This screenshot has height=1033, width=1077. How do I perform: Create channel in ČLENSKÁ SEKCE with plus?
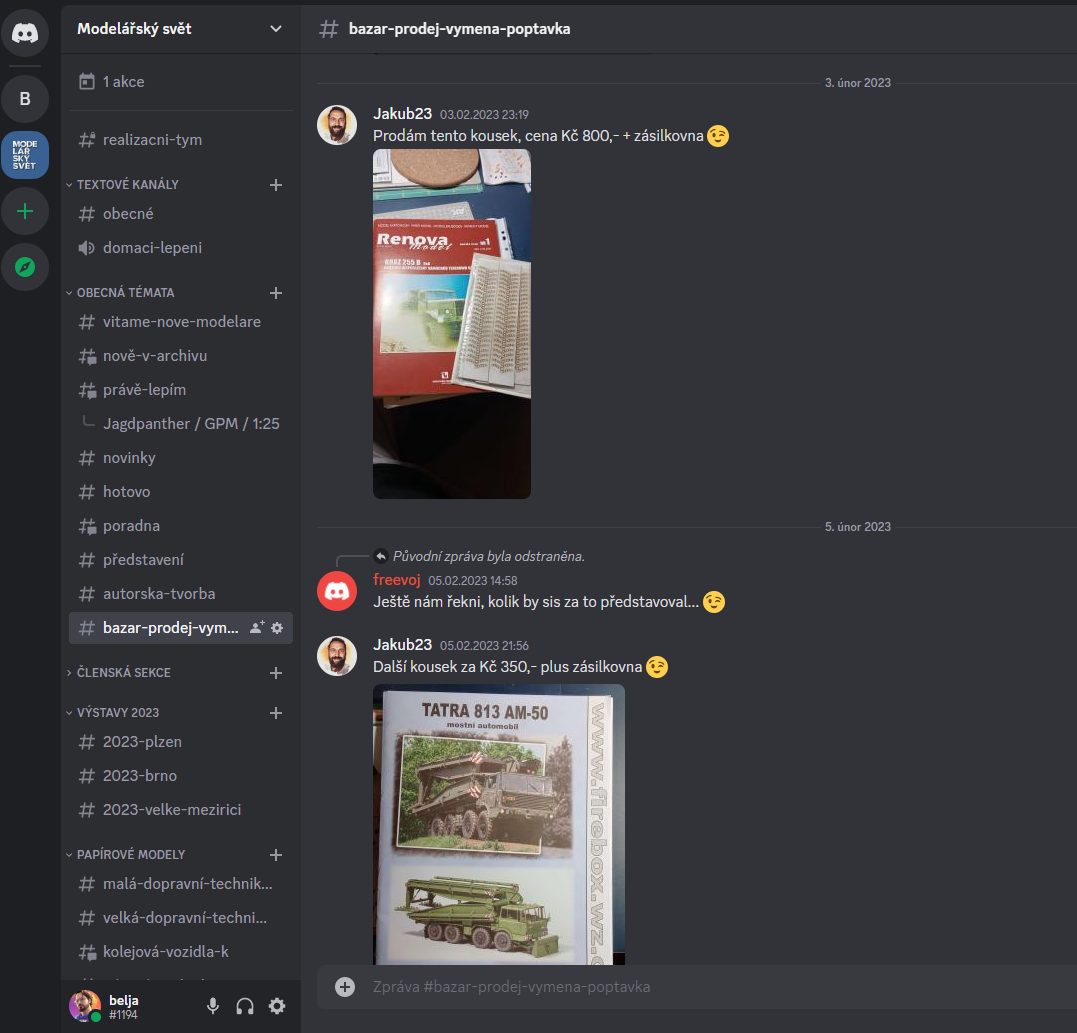click(276, 672)
